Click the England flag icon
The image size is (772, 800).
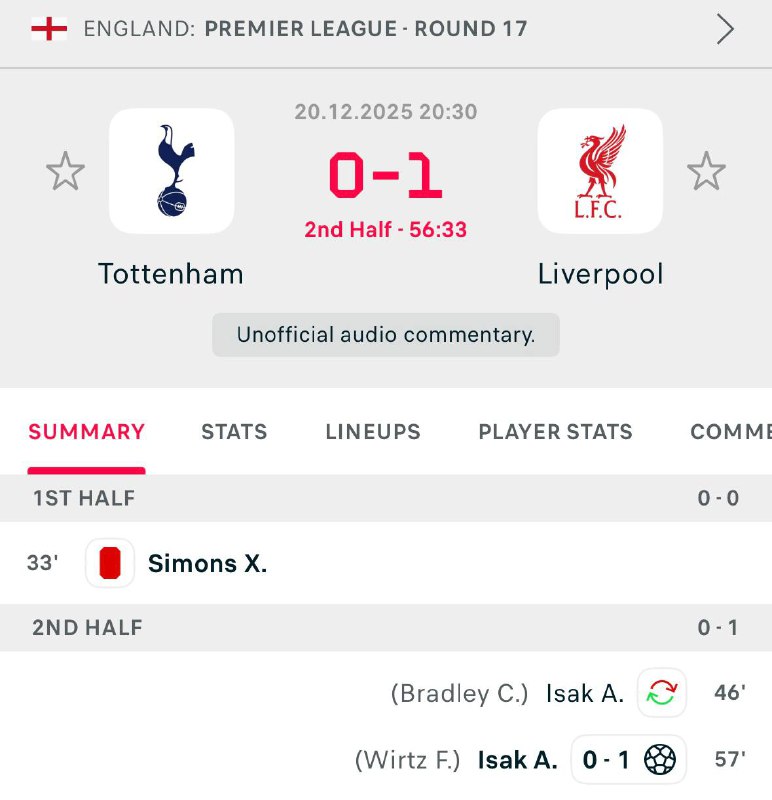pyautogui.click(x=49, y=29)
